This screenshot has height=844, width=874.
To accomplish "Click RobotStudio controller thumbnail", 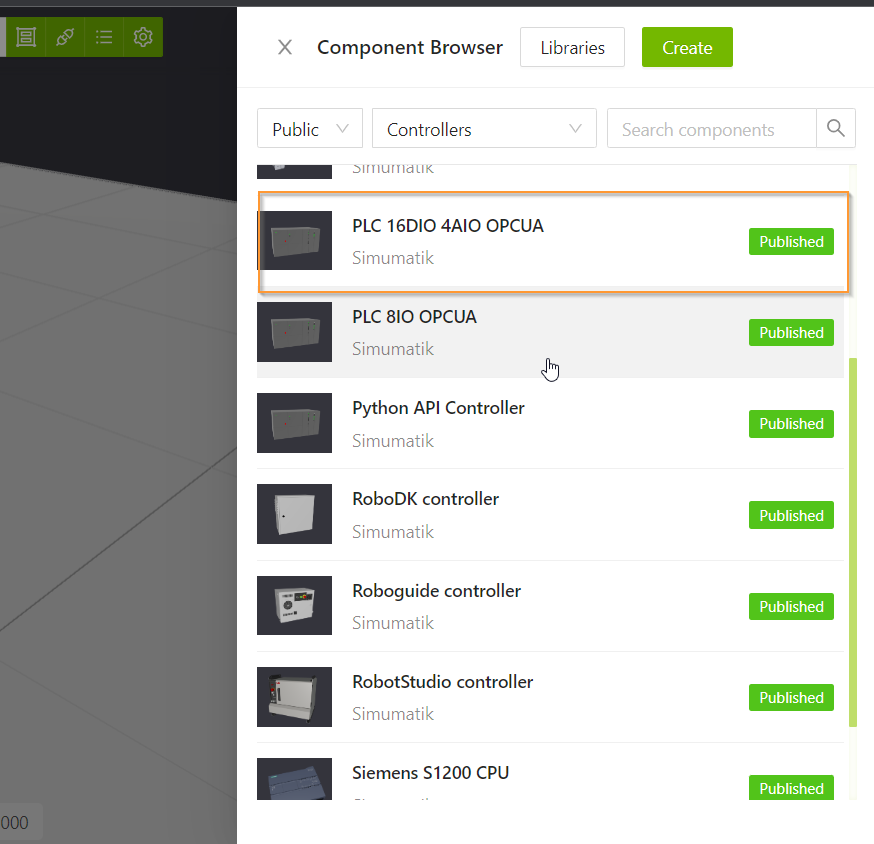I will coord(294,697).
